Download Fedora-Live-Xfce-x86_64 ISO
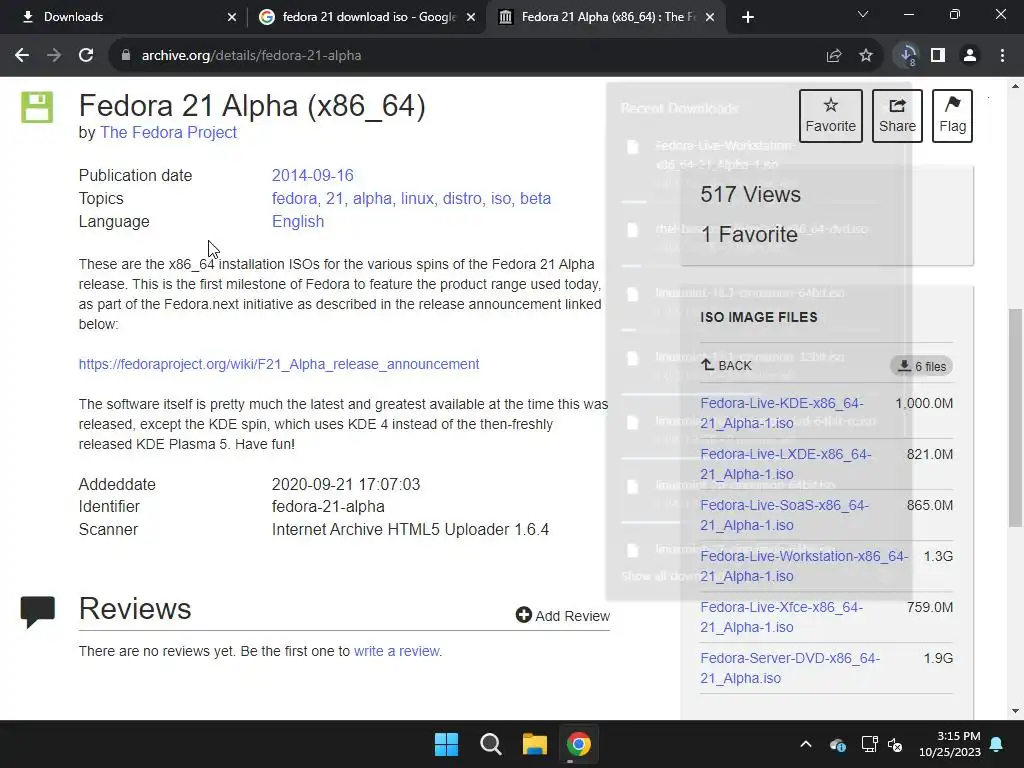 coord(782,617)
